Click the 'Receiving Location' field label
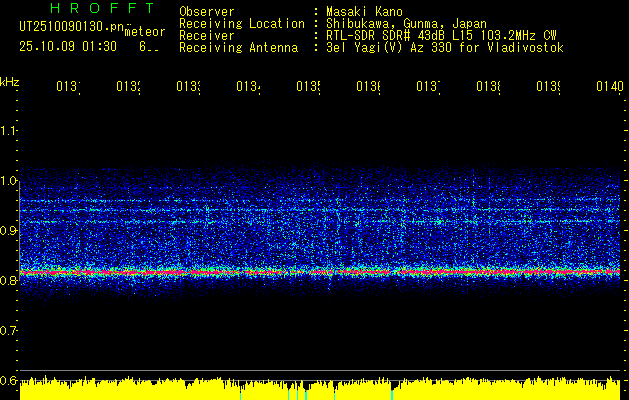Screen dimensions: 629x400 241,23
